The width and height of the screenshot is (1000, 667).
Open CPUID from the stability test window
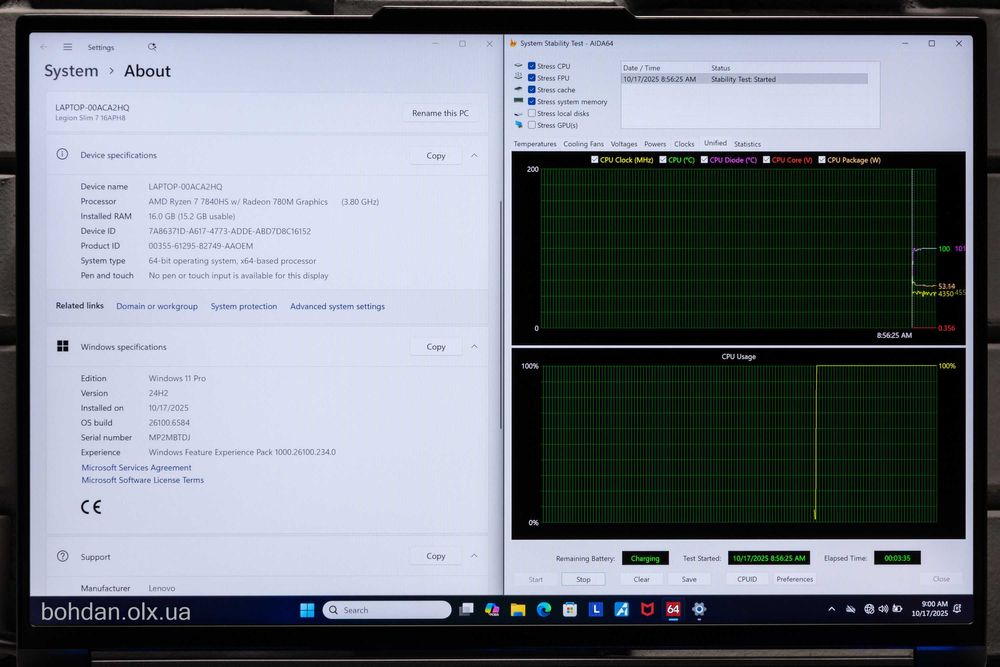point(747,579)
